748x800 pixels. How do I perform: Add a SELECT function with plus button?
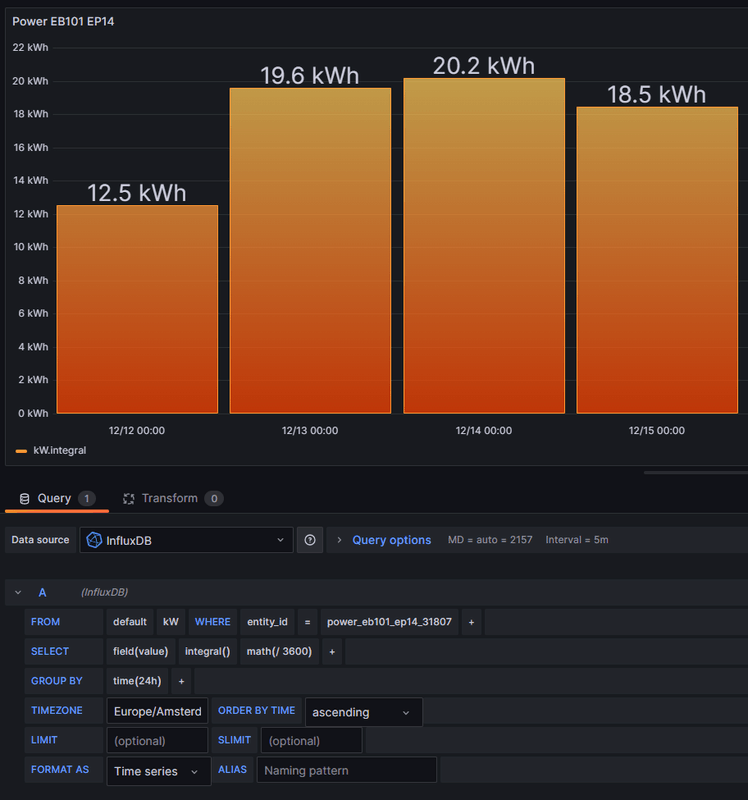(x=332, y=652)
